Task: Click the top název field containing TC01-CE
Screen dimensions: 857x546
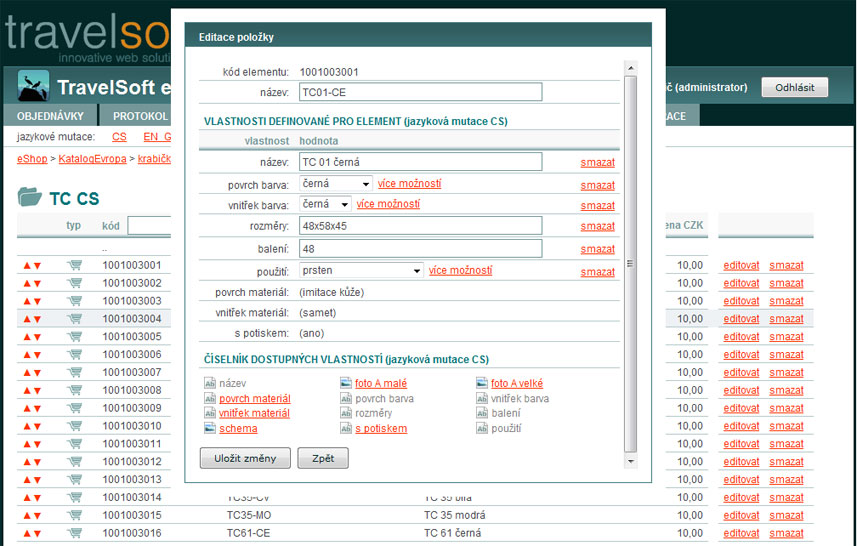Action: (x=420, y=92)
